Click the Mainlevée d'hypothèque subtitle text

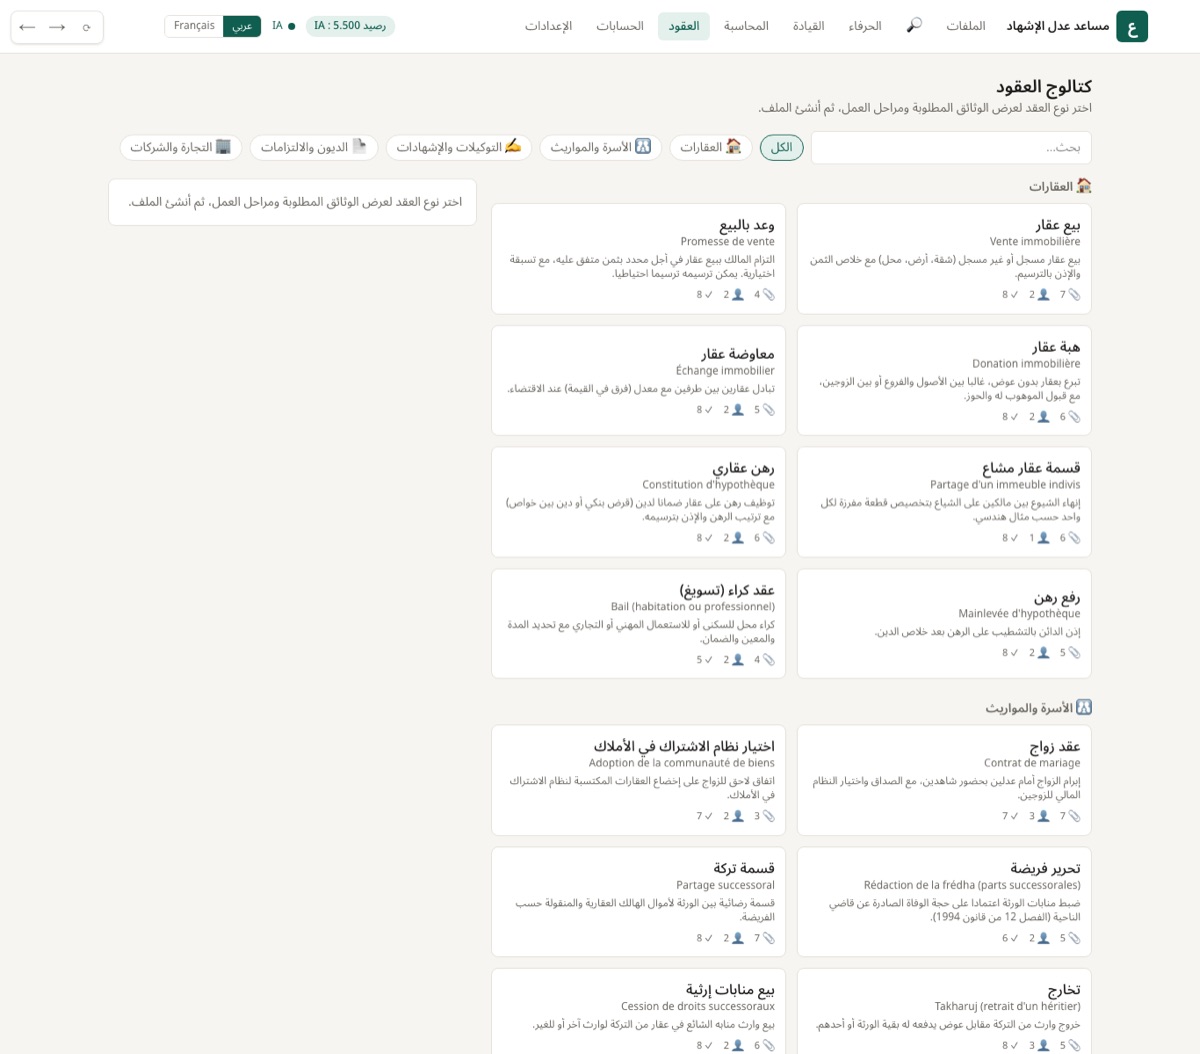(x=1019, y=613)
